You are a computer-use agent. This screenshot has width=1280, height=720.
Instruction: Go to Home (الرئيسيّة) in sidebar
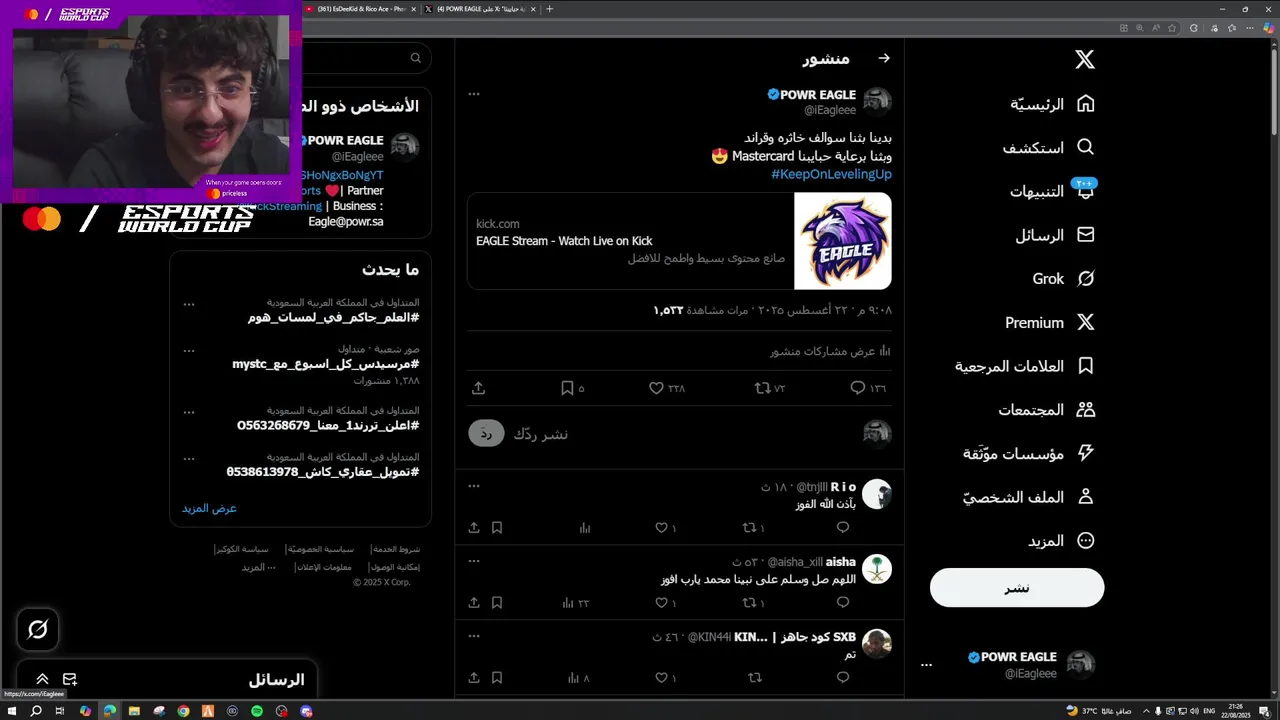(x=1052, y=104)
